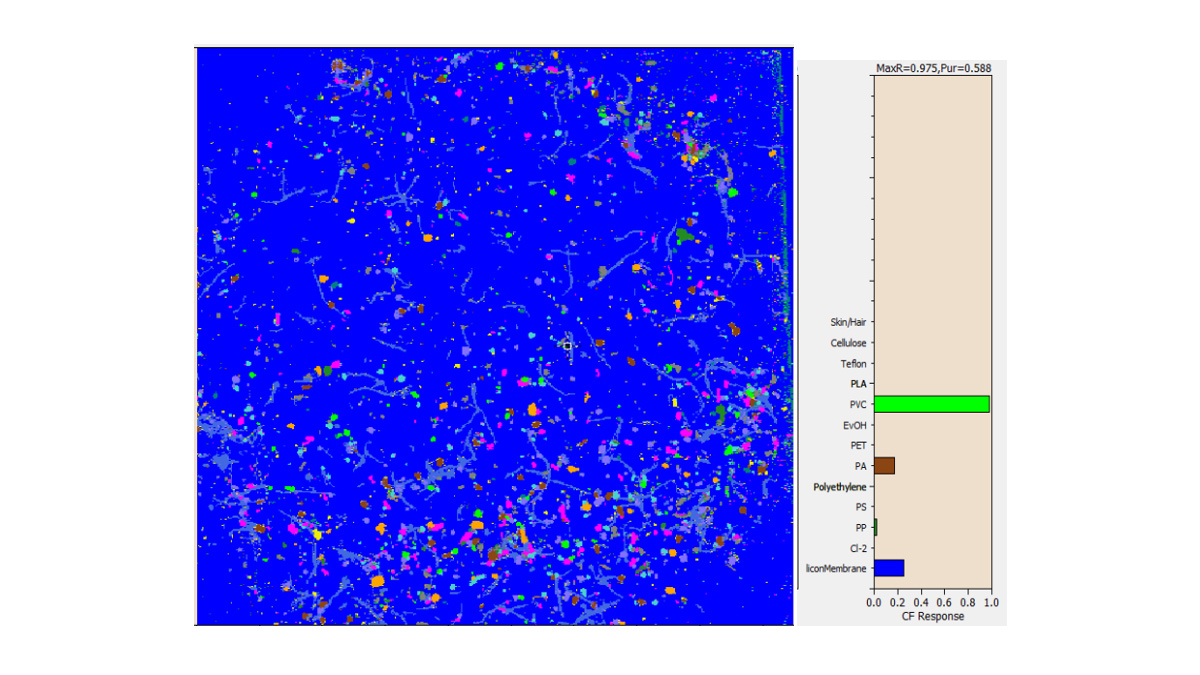Viewport: 1200px width, 675px height.
Task: Click the Skin/Hair class label
Action: click(849, 322)
